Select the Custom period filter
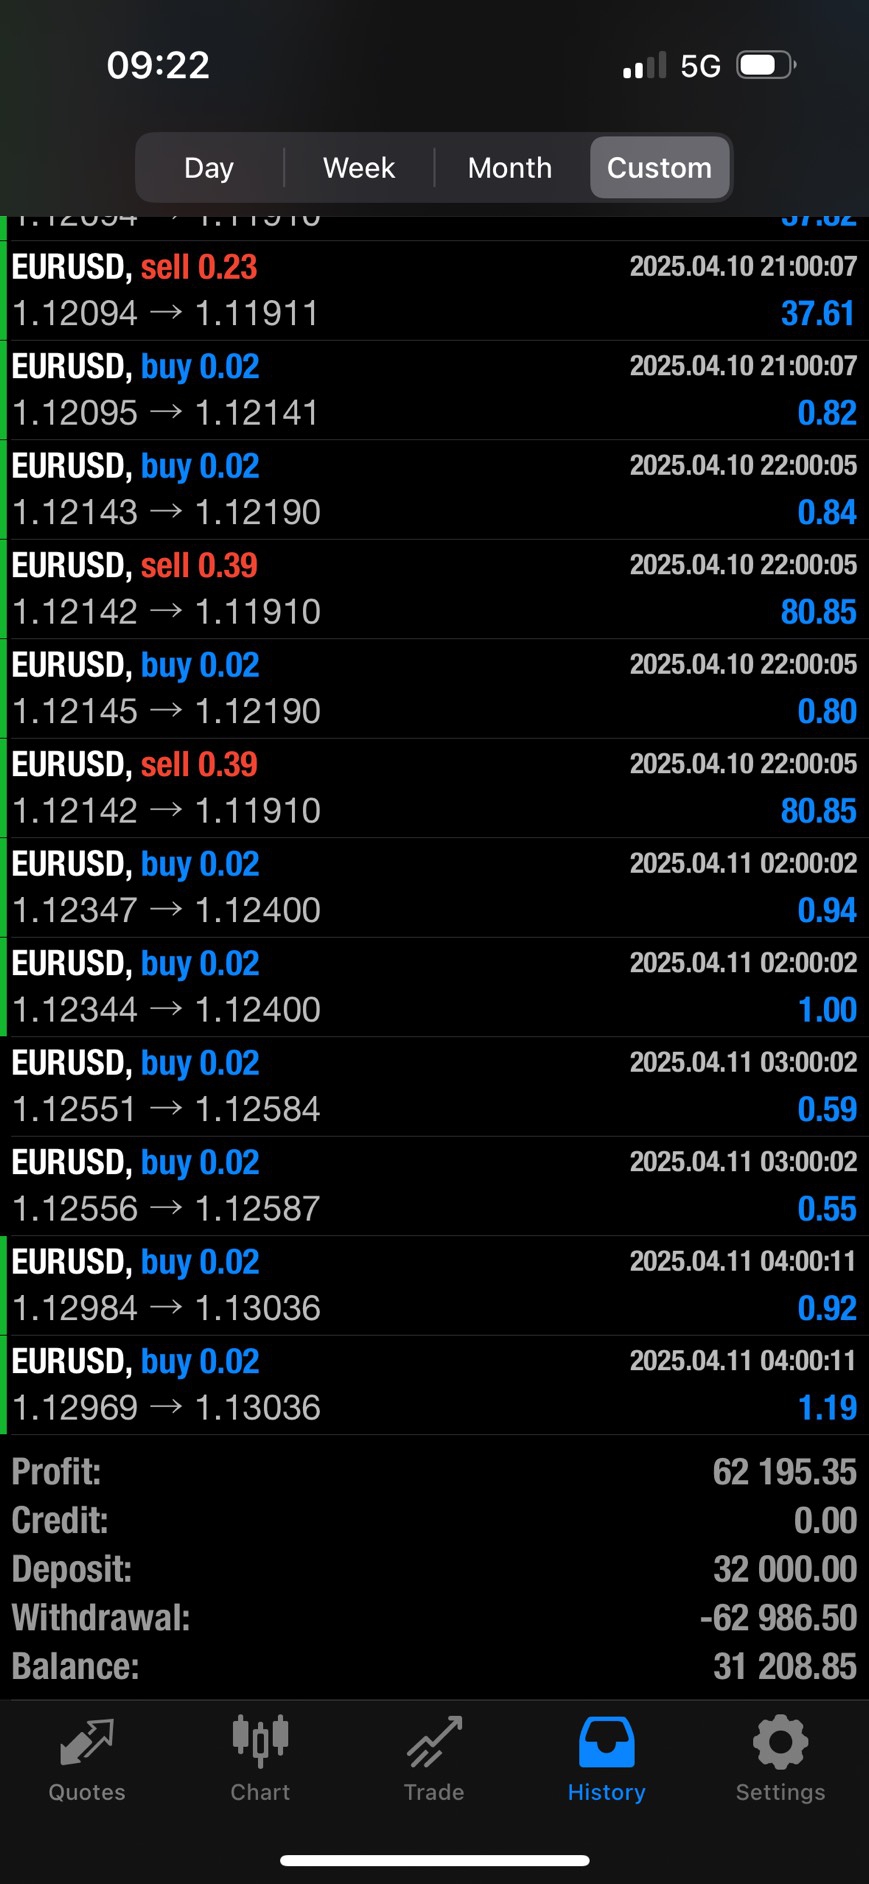 click(x=659, y=168)
